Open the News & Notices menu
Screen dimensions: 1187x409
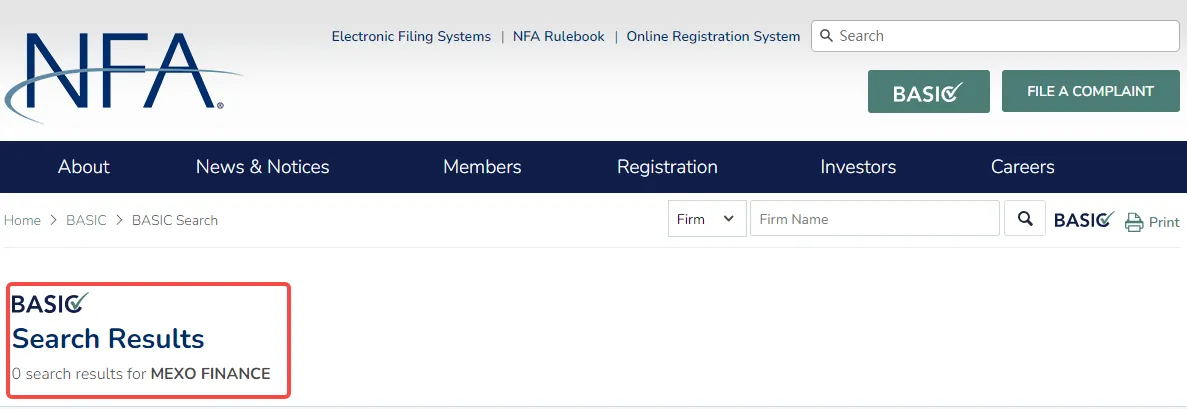[263, 167]
